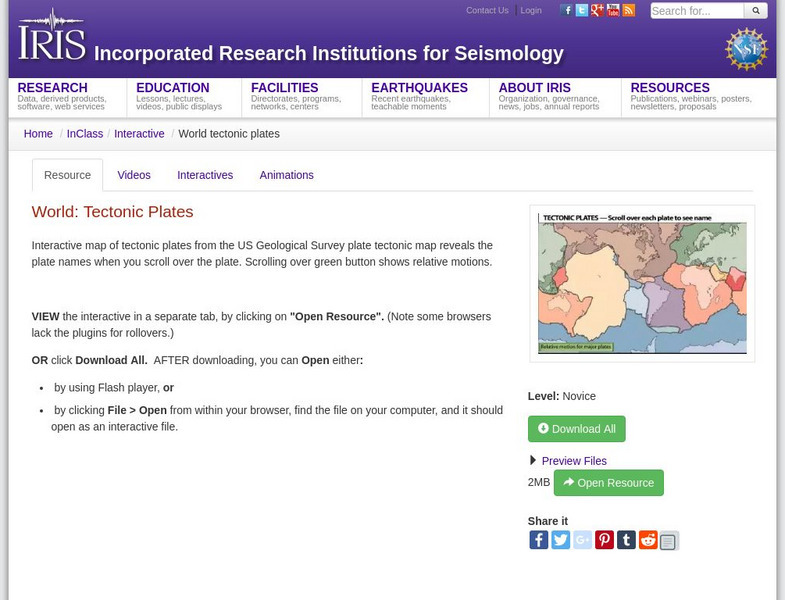Click the green Download All button
The image size is (785, 600).
[576, 429]
